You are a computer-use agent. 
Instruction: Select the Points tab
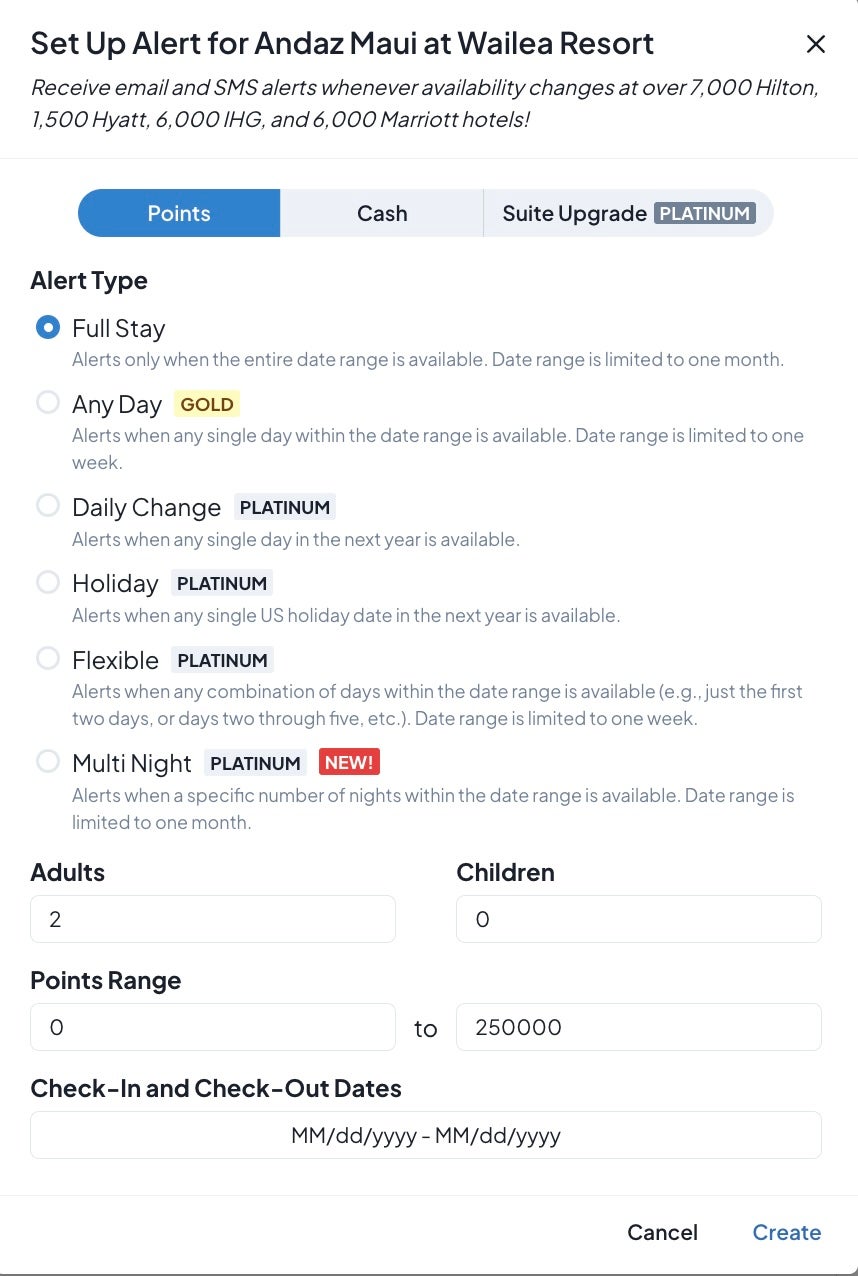[x=179, y=213]
